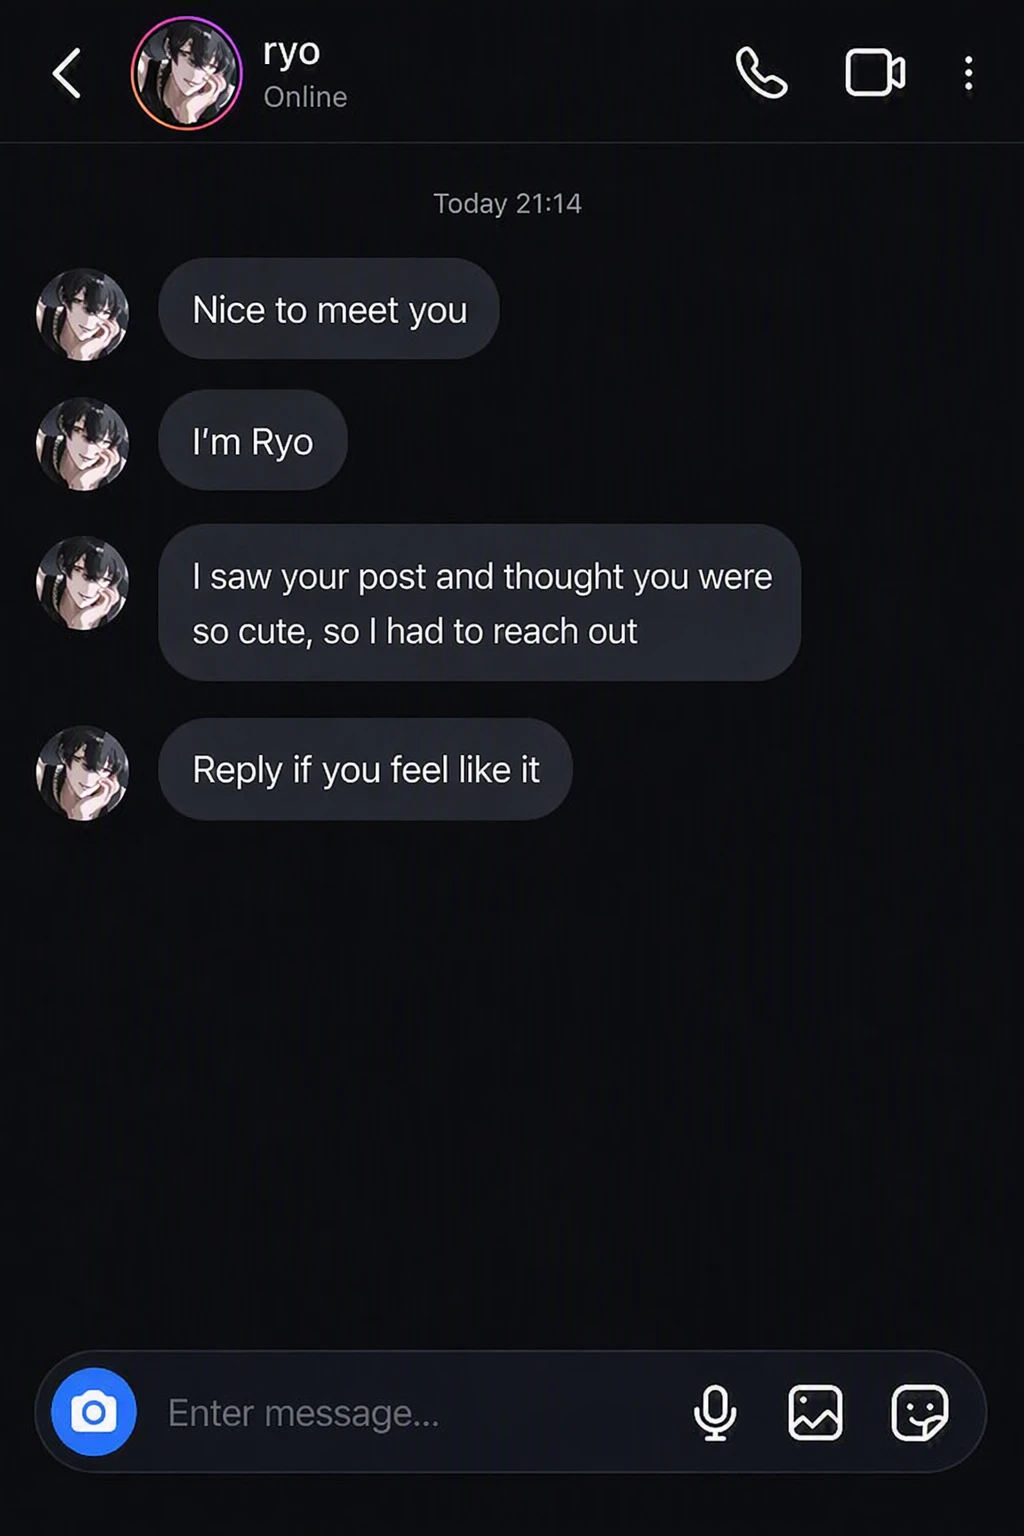Viewport: 1024px width, 1536px height.
Task: Tap avatar beside "so cute" message
Action: click(83, 583)
